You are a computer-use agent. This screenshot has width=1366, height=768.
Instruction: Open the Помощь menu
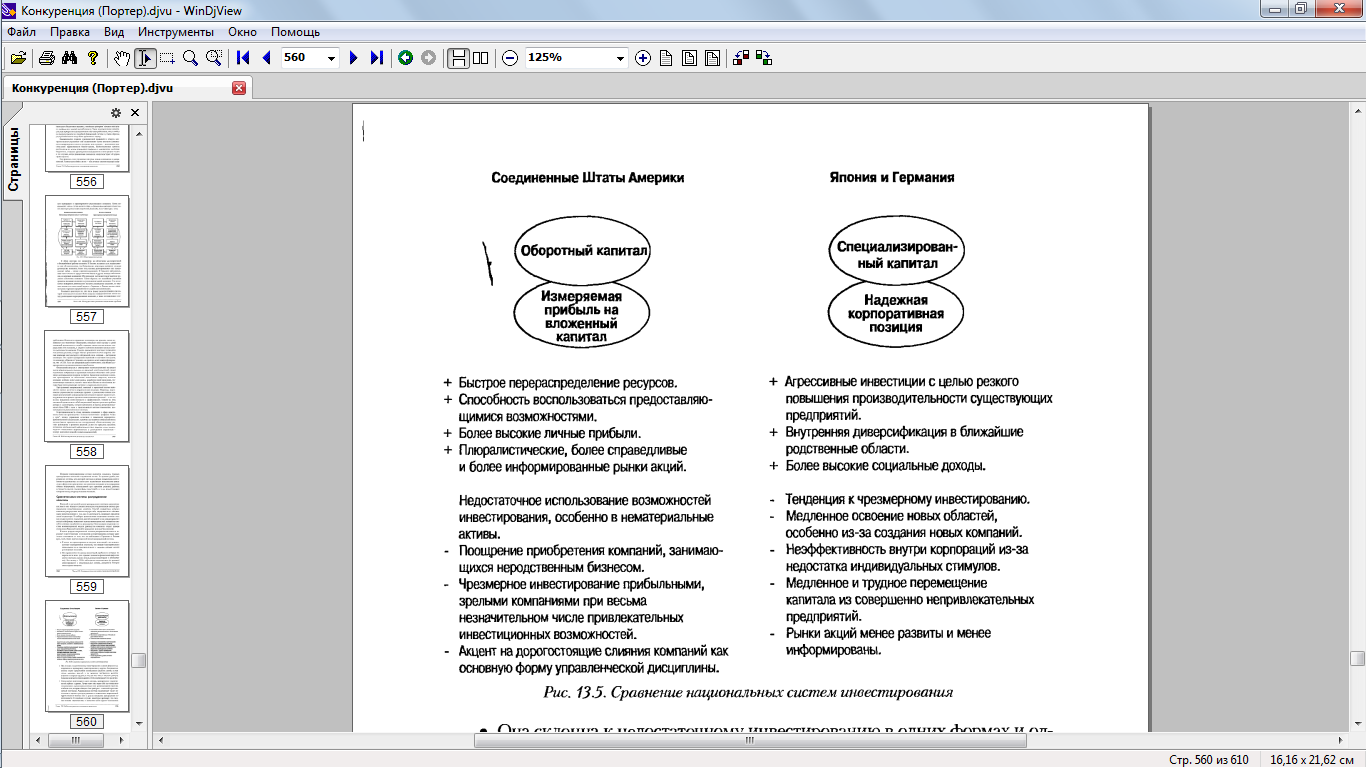pos(296,32)
